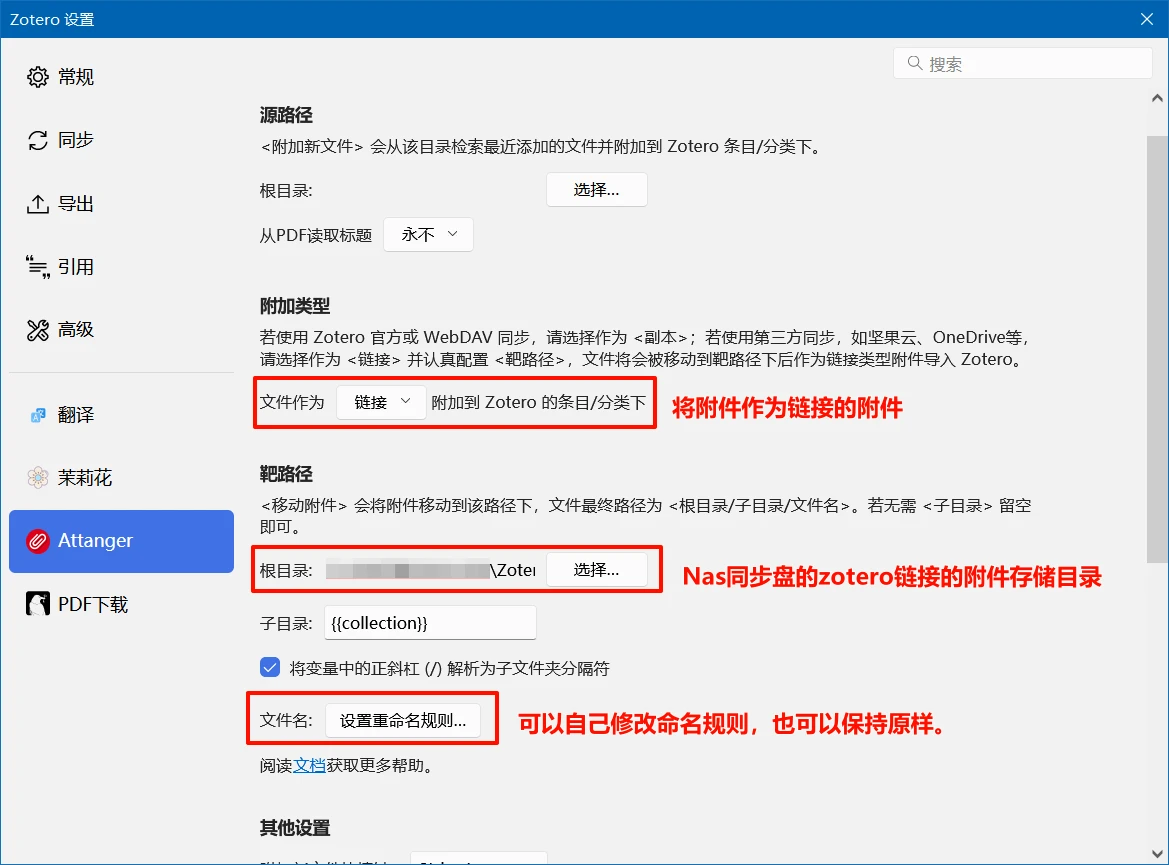Click the scrollbar up arrow

1157,98
